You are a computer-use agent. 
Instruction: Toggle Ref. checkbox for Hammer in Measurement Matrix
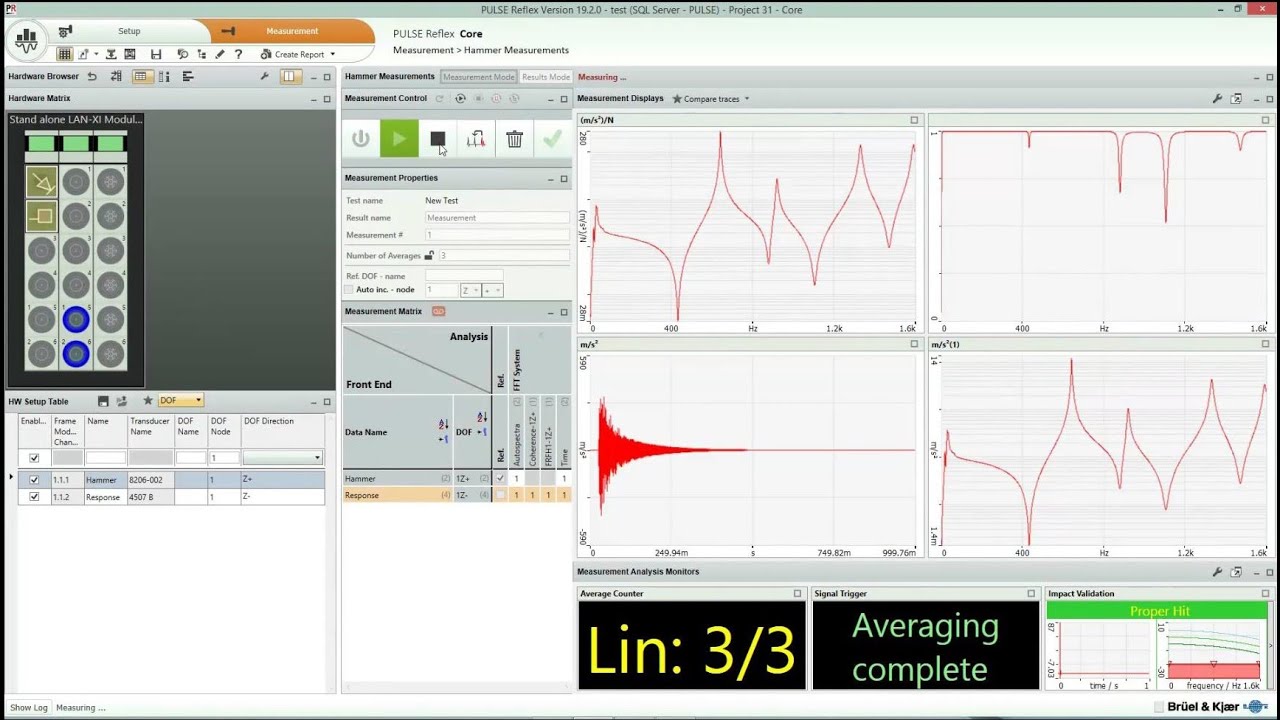tap(501, 479)
